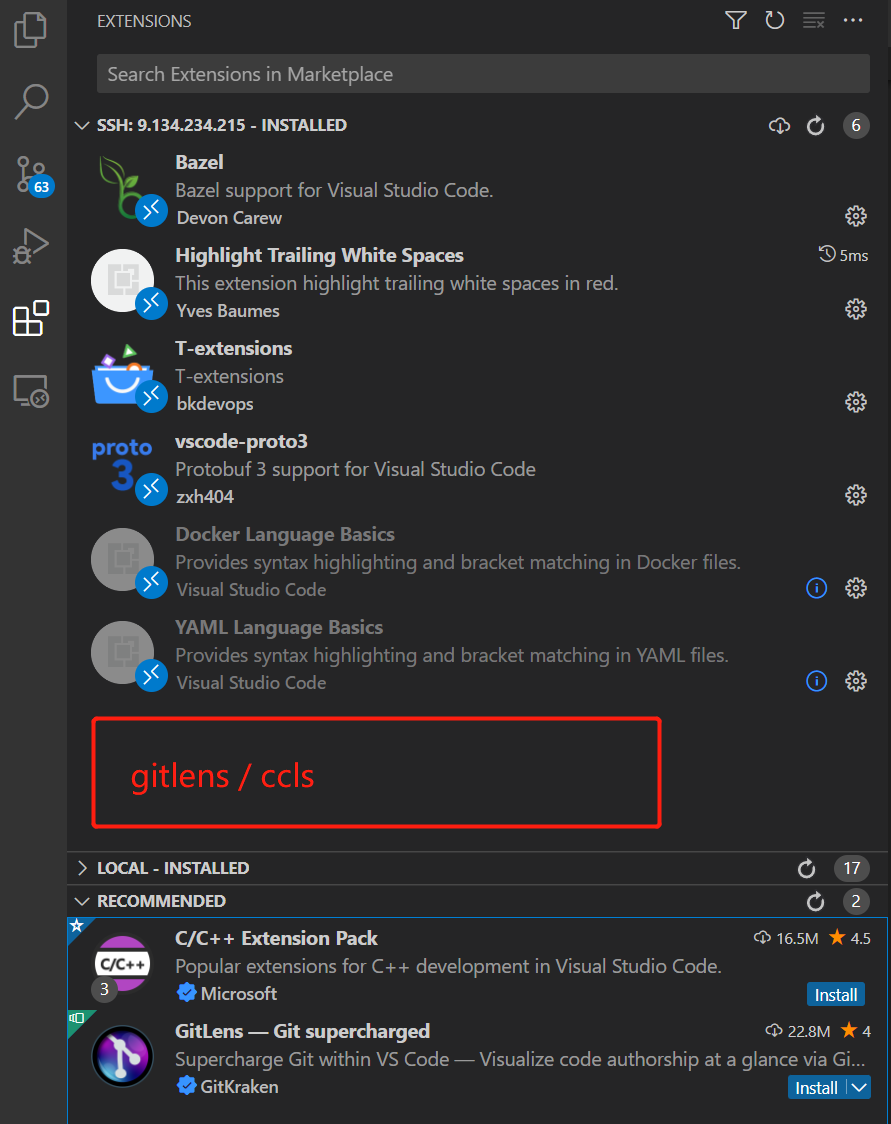
Task: Filter the extensions list
Action: pyautogui.click(x=735, y=20)
